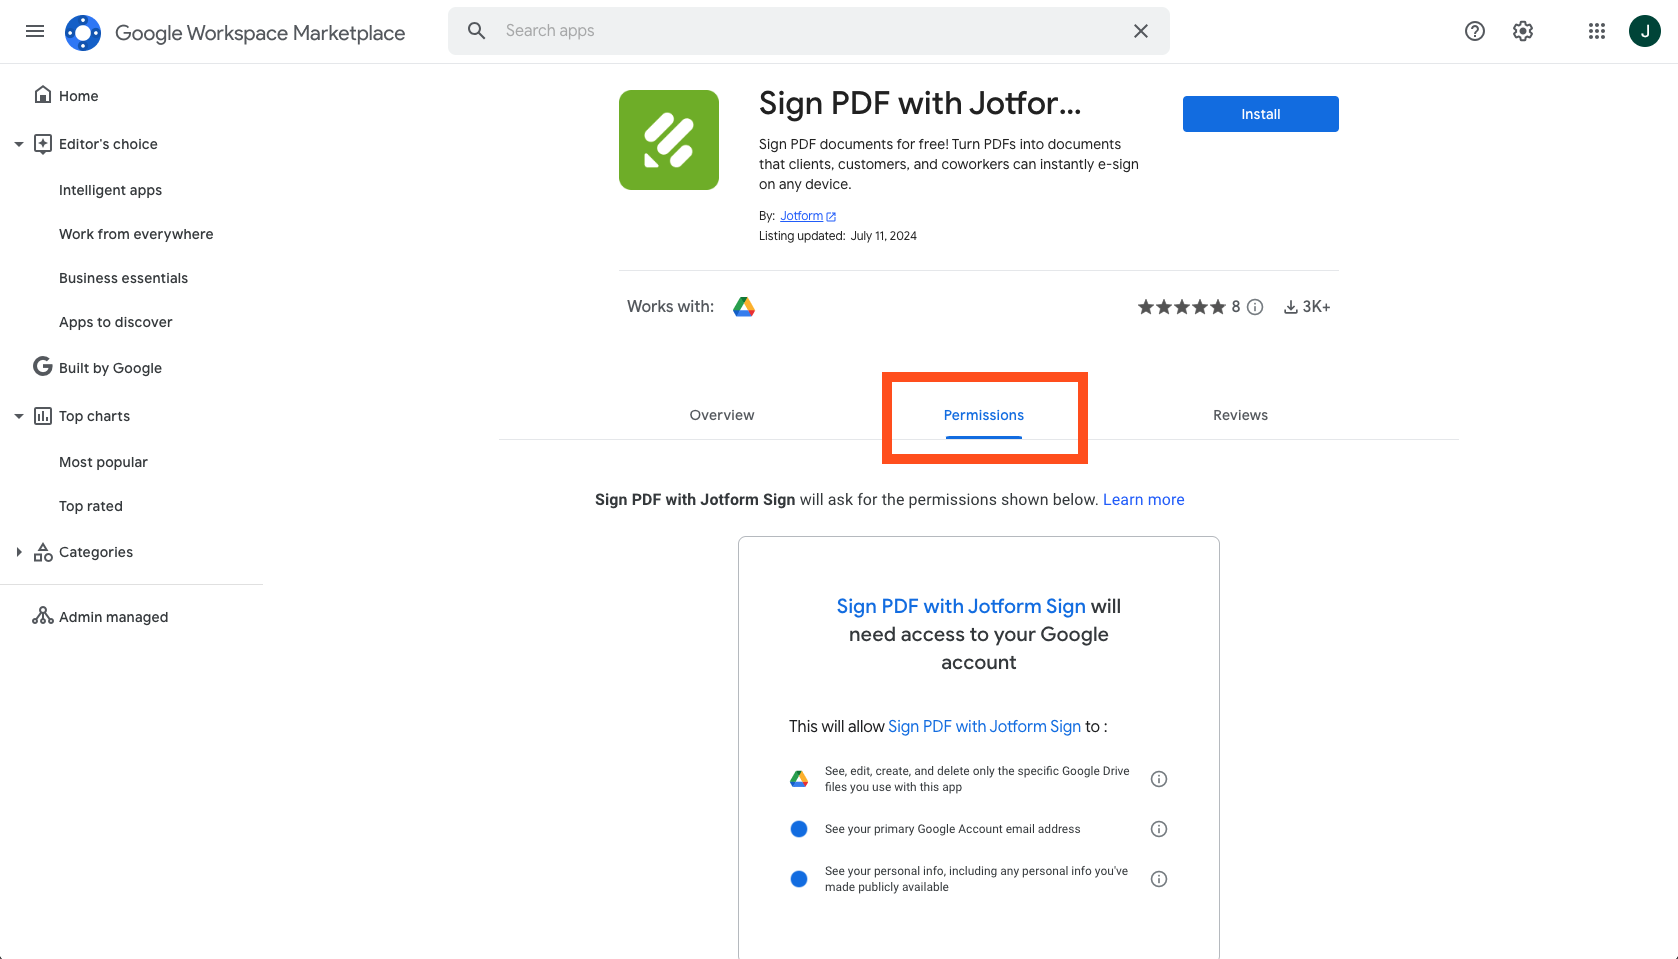Viewport: 1678px width, 959px height.
Task: Click the Google Drive icon beside Works with
Action: [x=744, y=307]
